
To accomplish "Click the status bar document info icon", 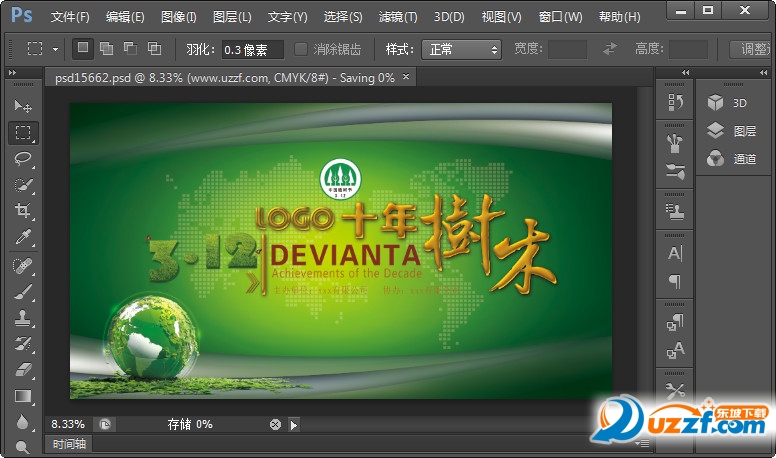I will (x=105, y=424).
